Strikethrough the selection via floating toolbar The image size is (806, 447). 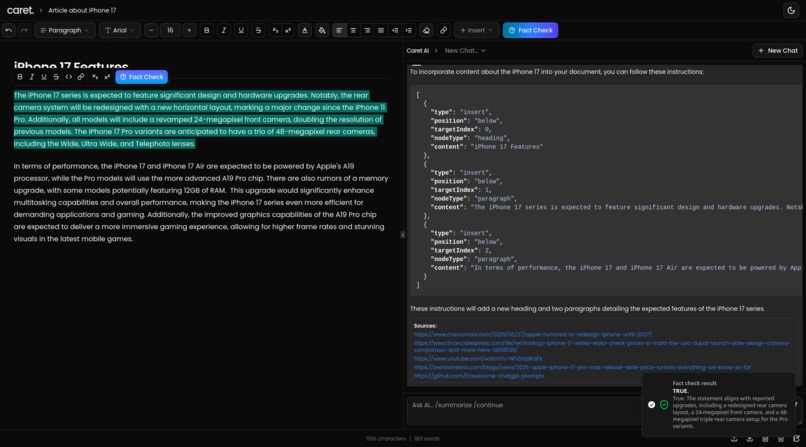pyautogui.click(x=56, y=77)
